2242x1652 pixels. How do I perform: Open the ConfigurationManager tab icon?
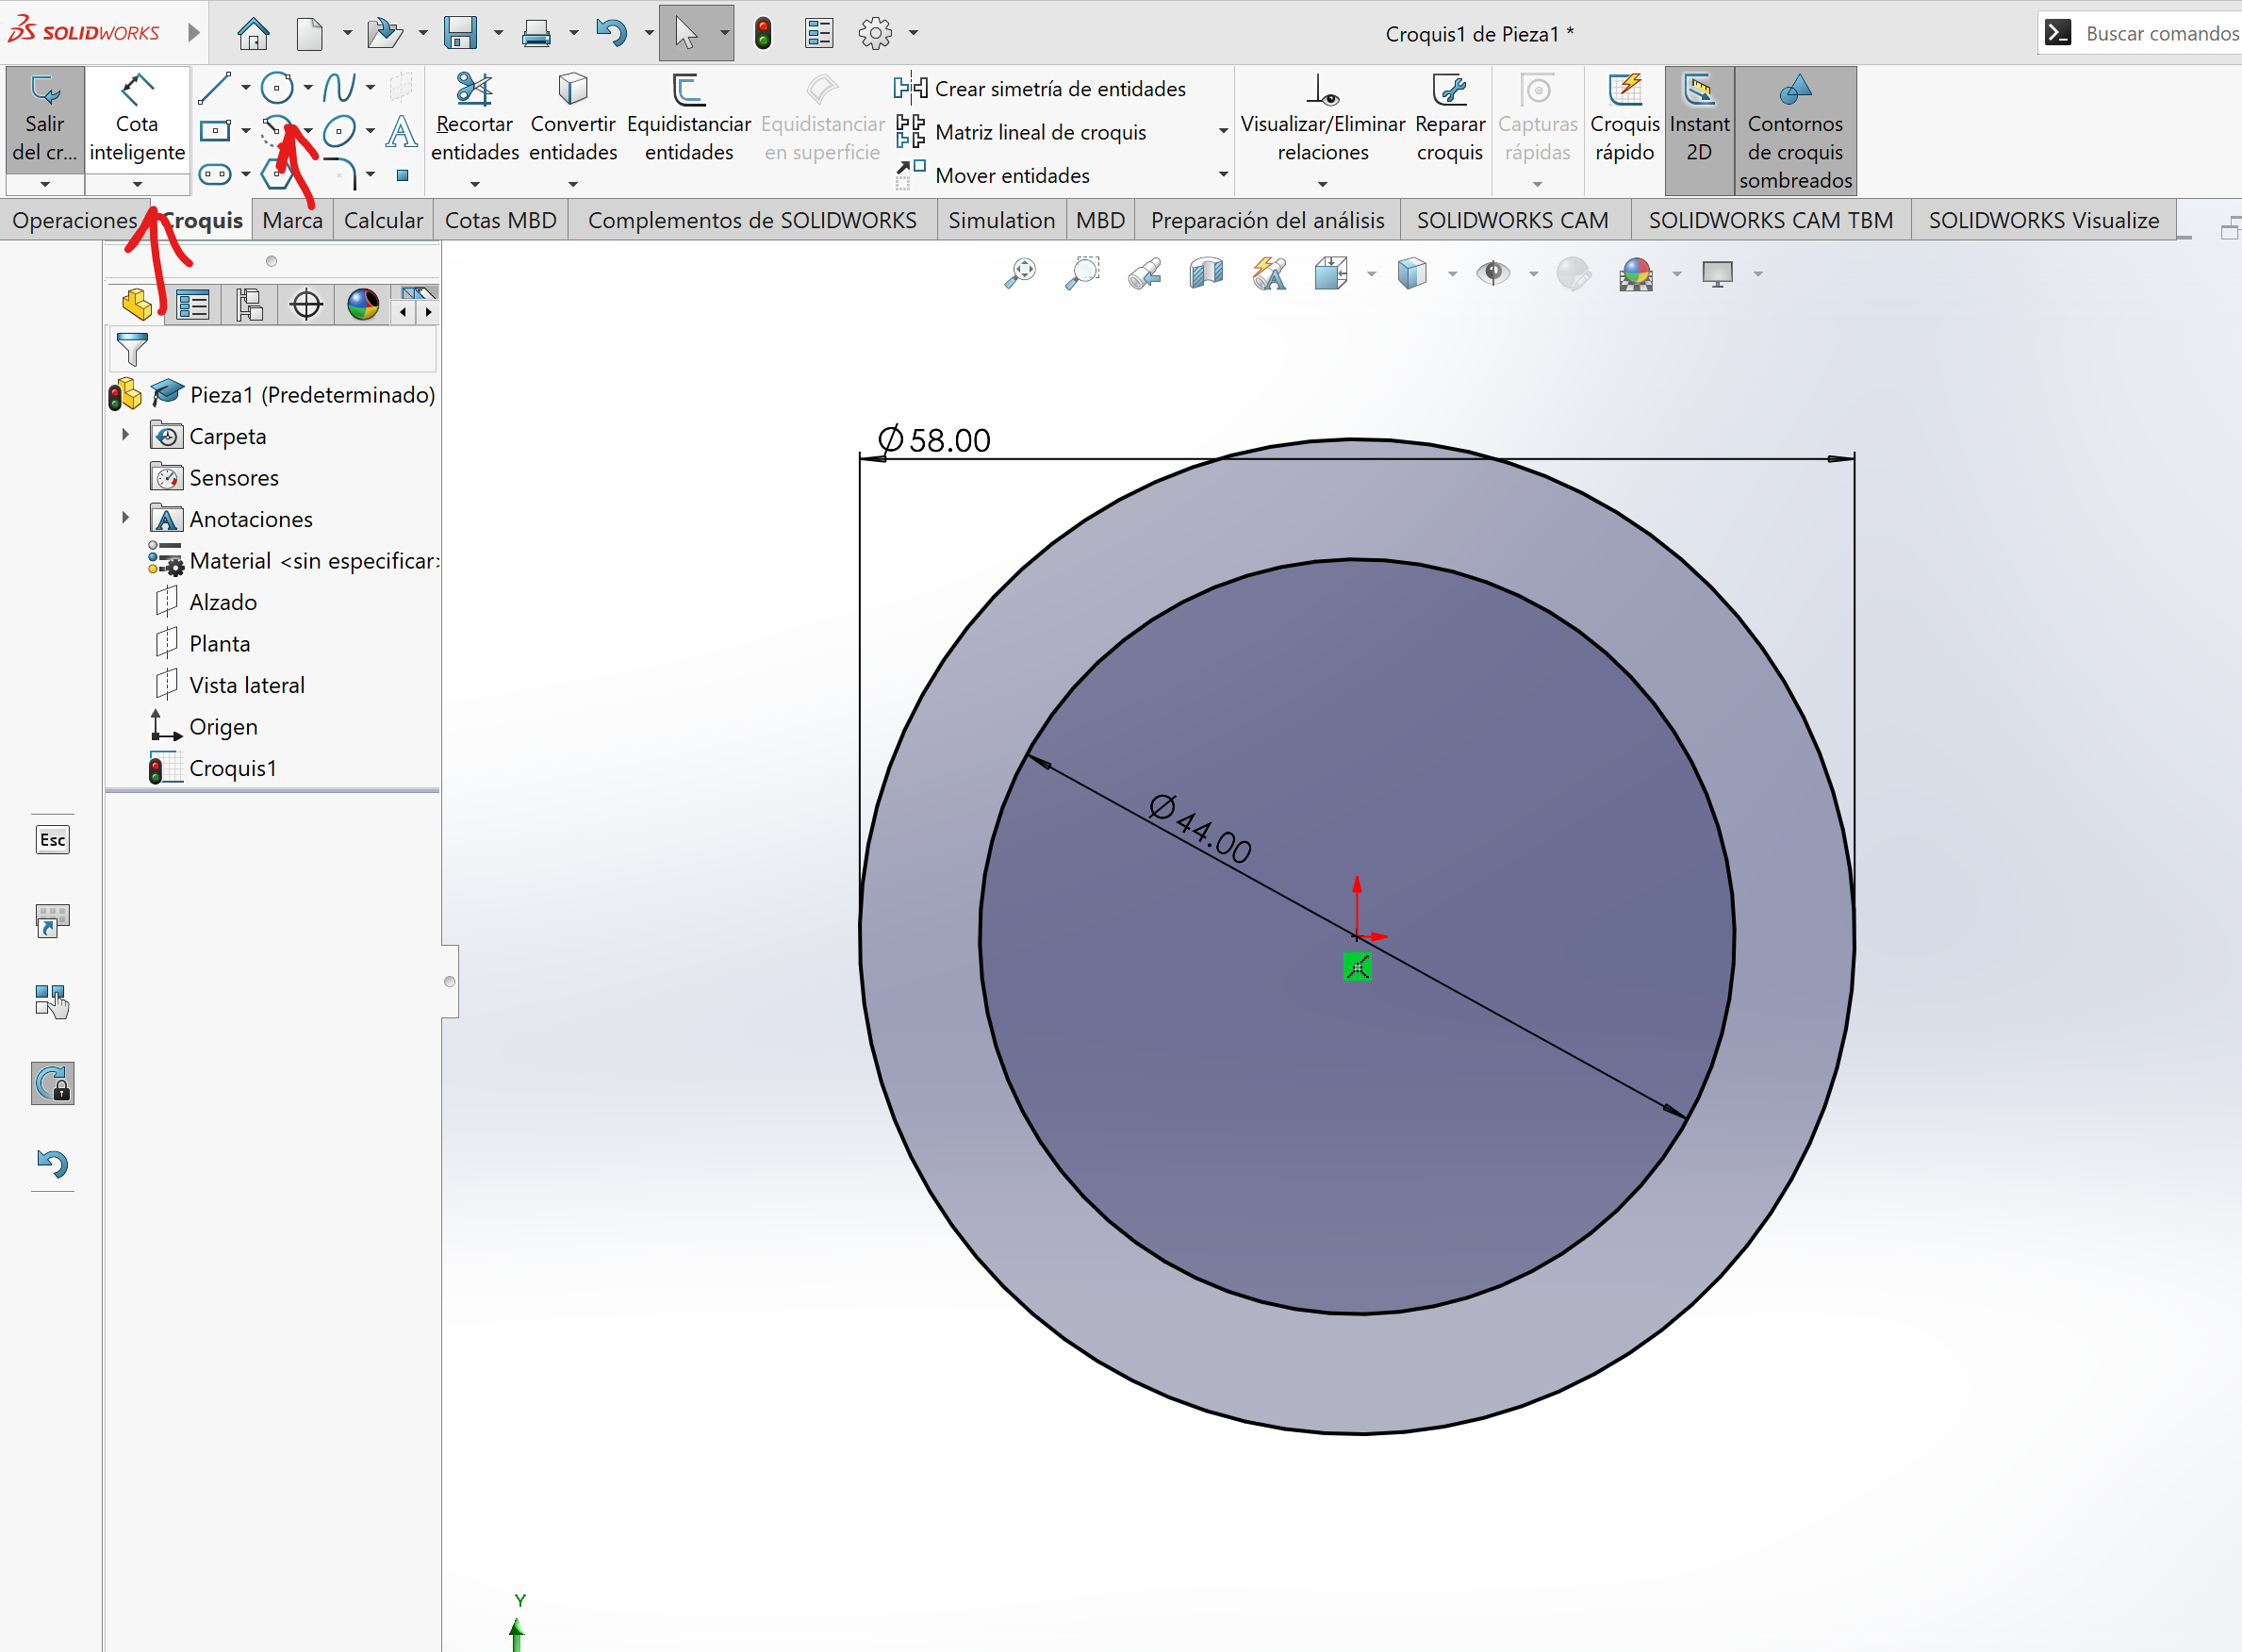[249, 305]
